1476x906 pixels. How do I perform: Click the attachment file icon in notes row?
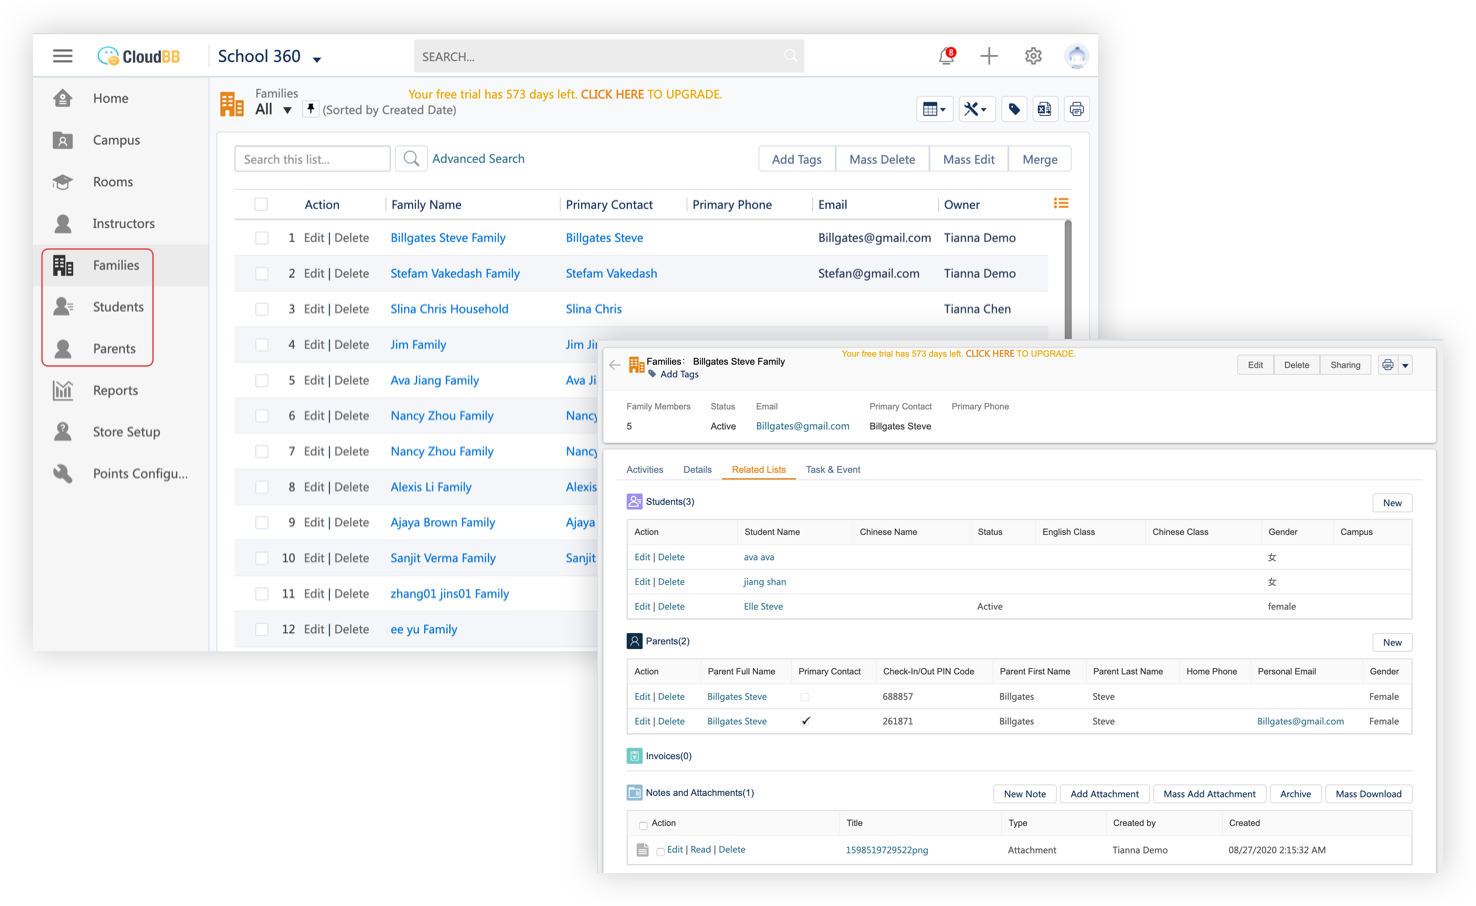(642, 850)
